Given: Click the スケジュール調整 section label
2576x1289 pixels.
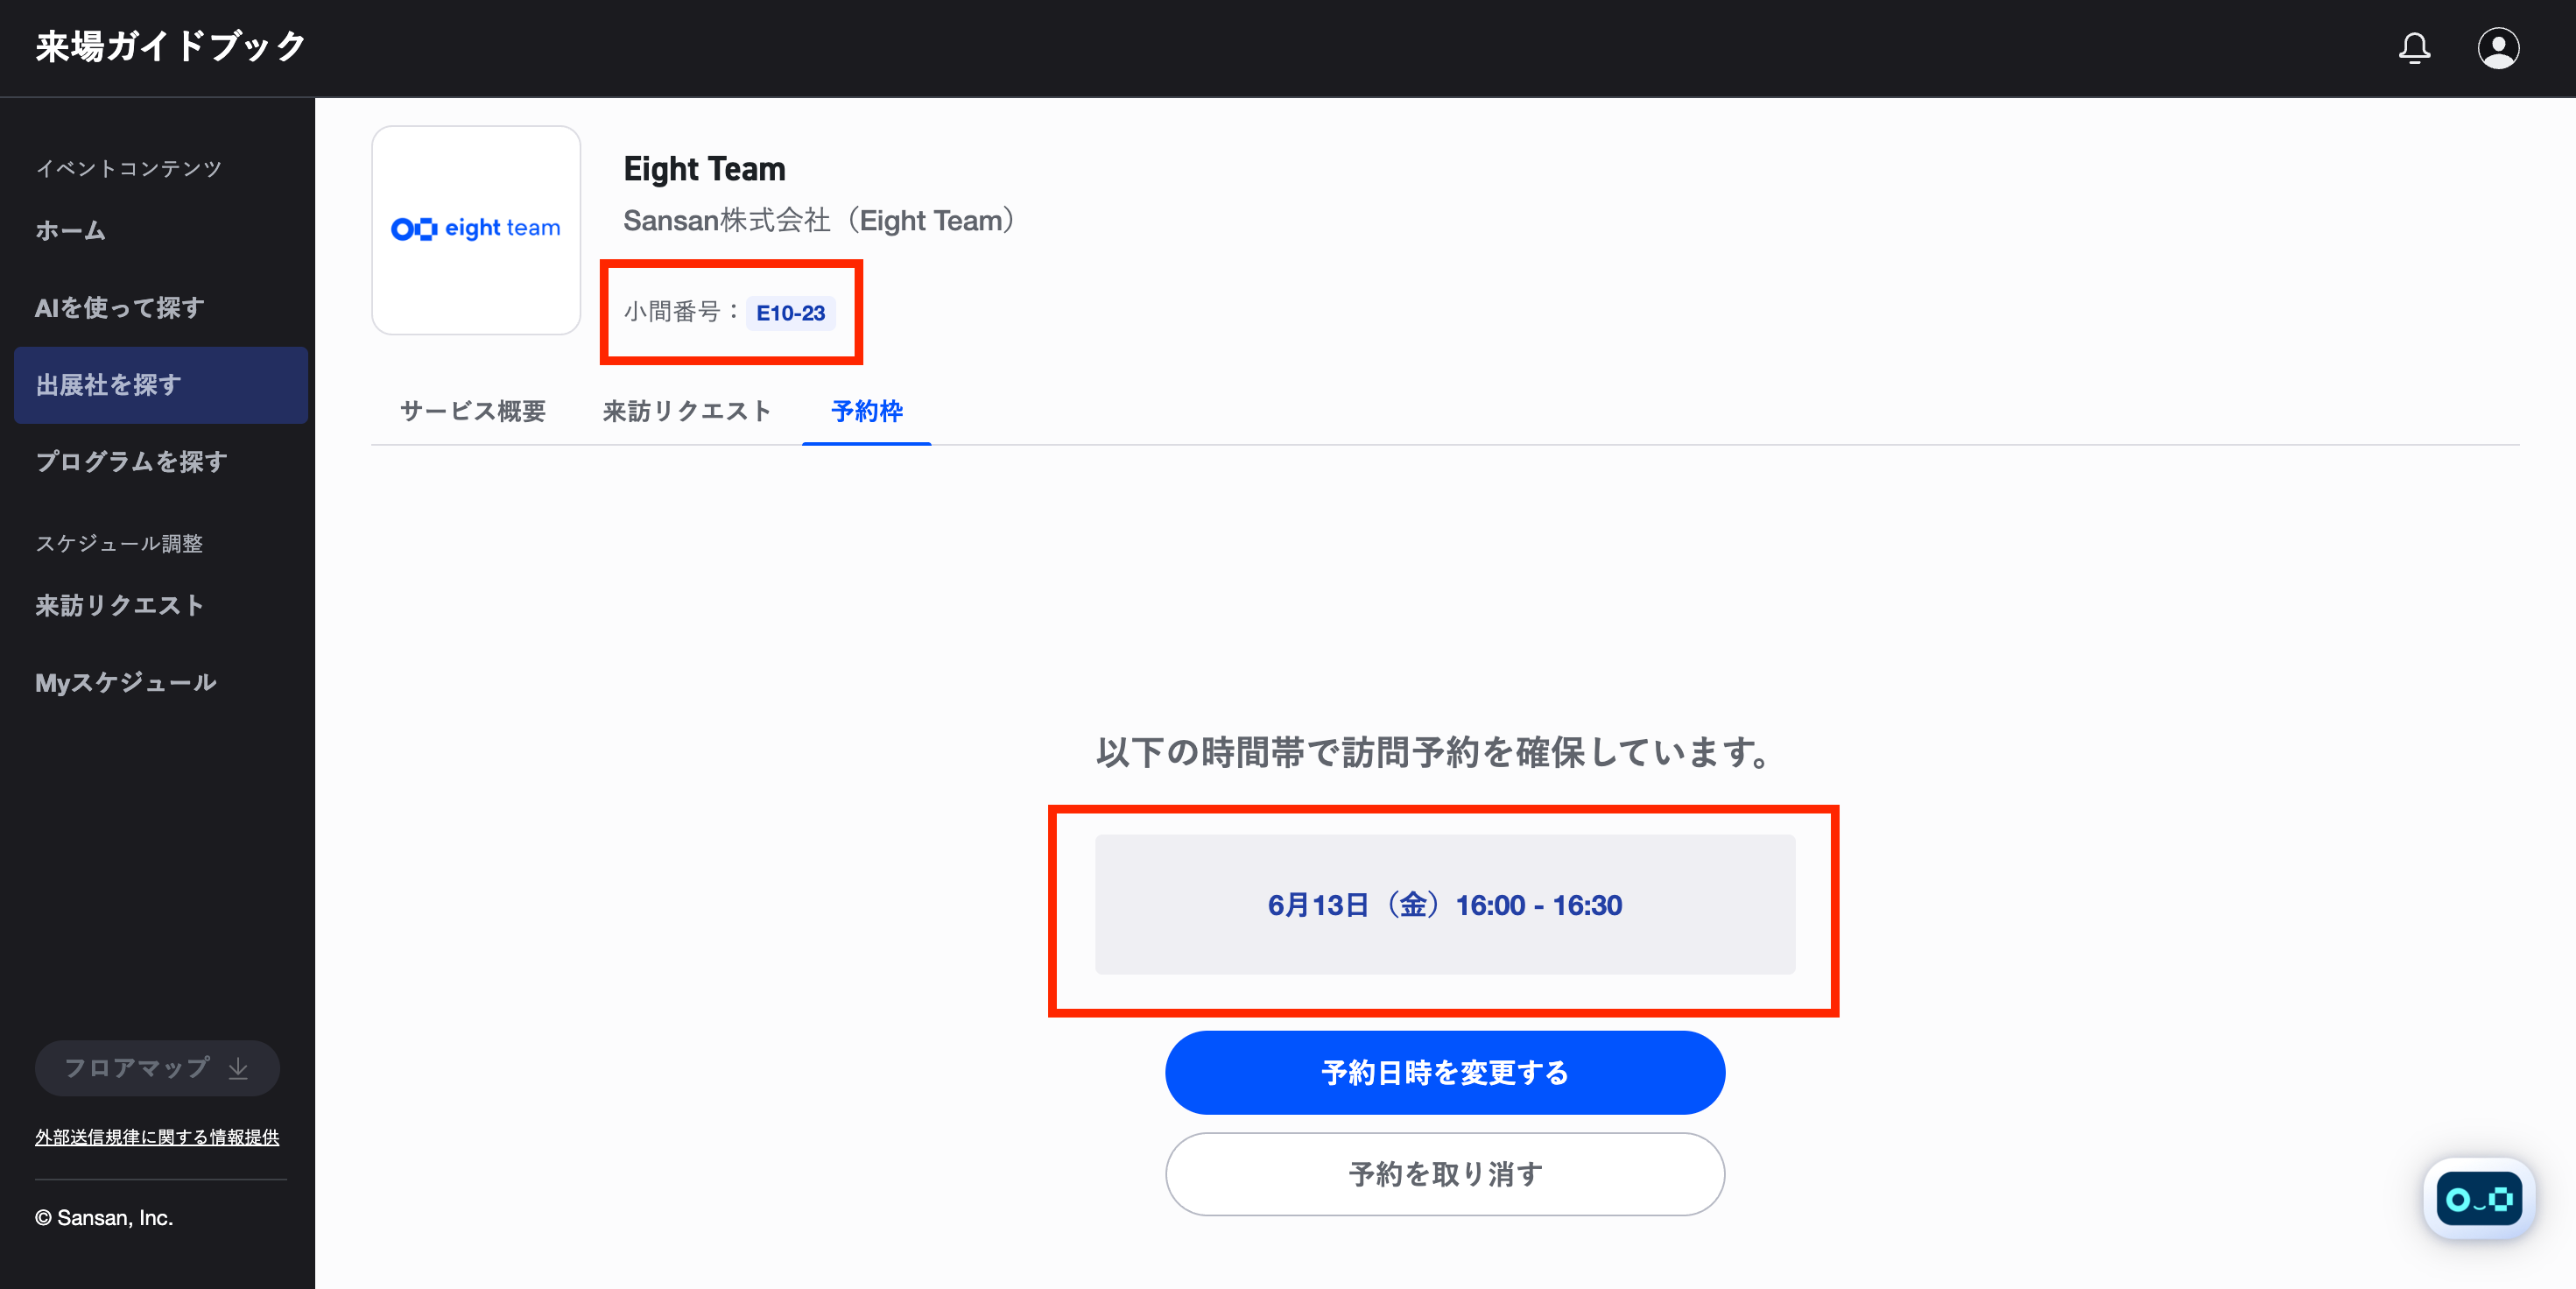Looking at the screenshot, I should (x=119, y=544).
